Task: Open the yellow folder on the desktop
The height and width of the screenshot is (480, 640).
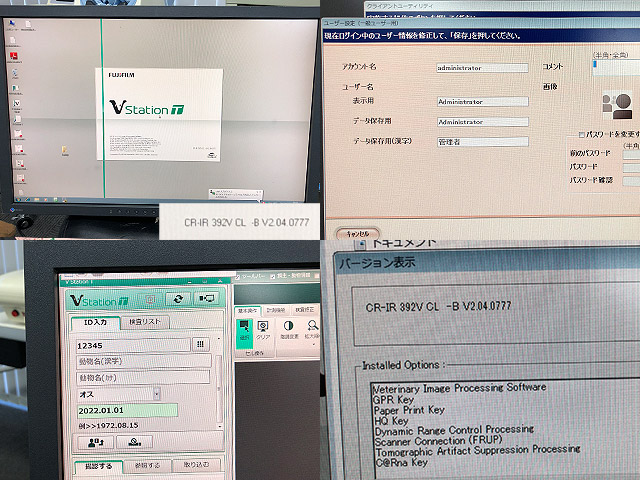Action: click(65, 151)
